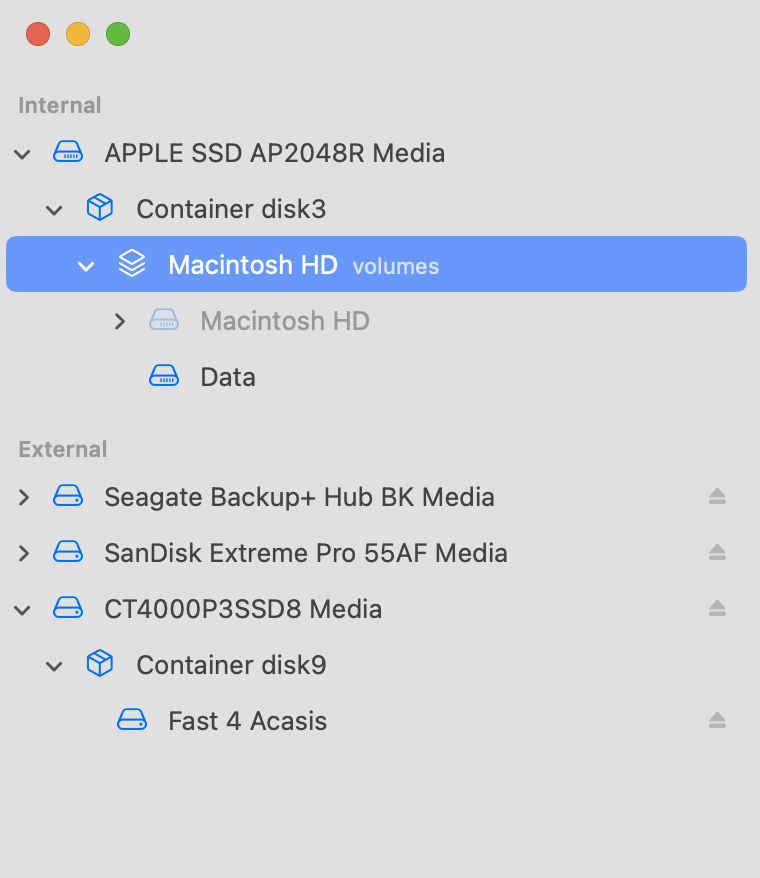Screen dimensions: 760x878
Task: Collapse the CT4000P3SSD8 Media tree
Action: tap(23, 610)
